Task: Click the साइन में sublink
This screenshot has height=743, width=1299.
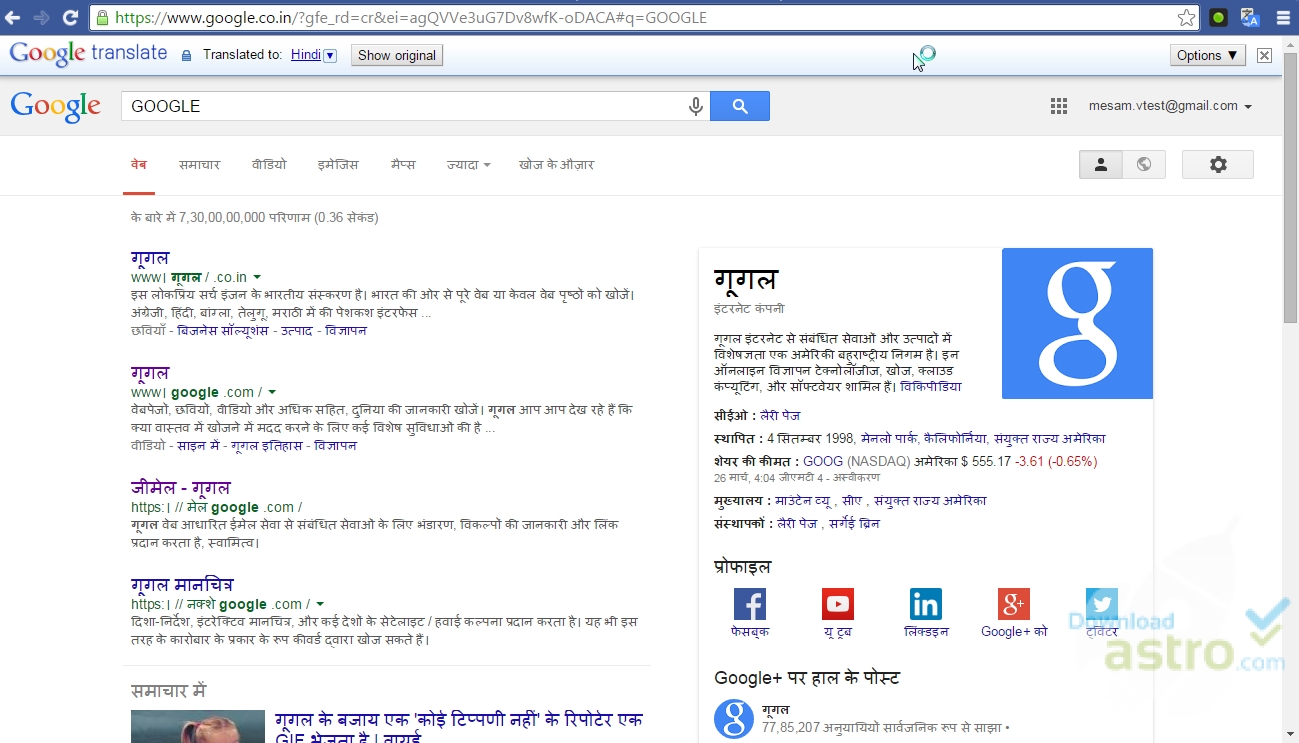Action: [x=198, y=446]
